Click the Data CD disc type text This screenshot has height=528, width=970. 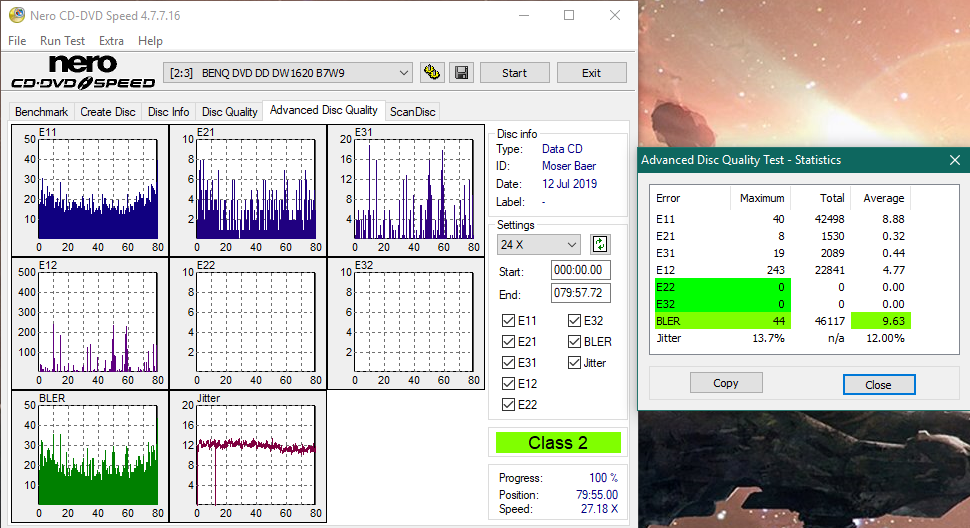click(x=562, y=149)
